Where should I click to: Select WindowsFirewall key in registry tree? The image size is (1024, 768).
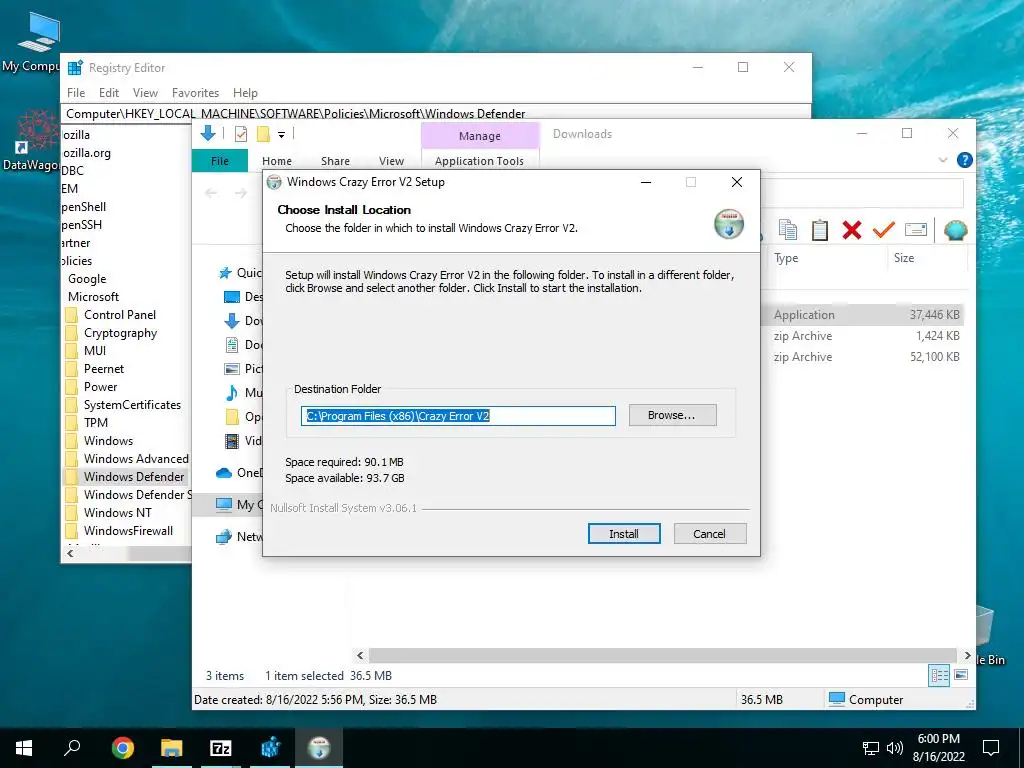[x=128, y=531]
